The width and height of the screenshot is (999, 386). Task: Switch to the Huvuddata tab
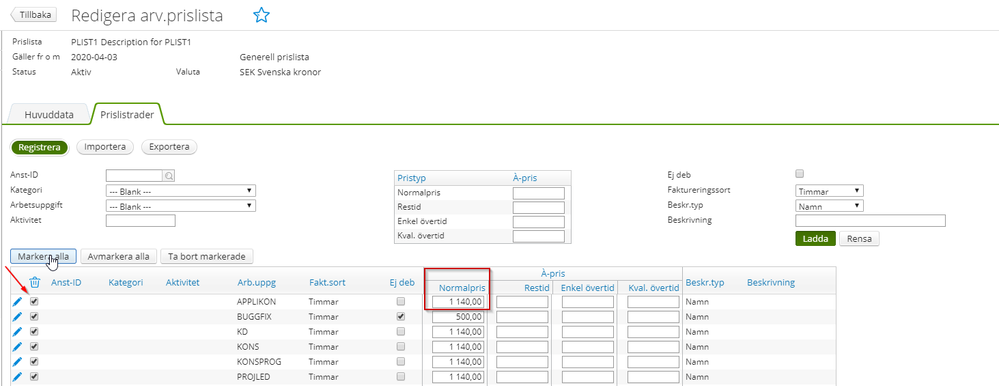click(49, 115)
